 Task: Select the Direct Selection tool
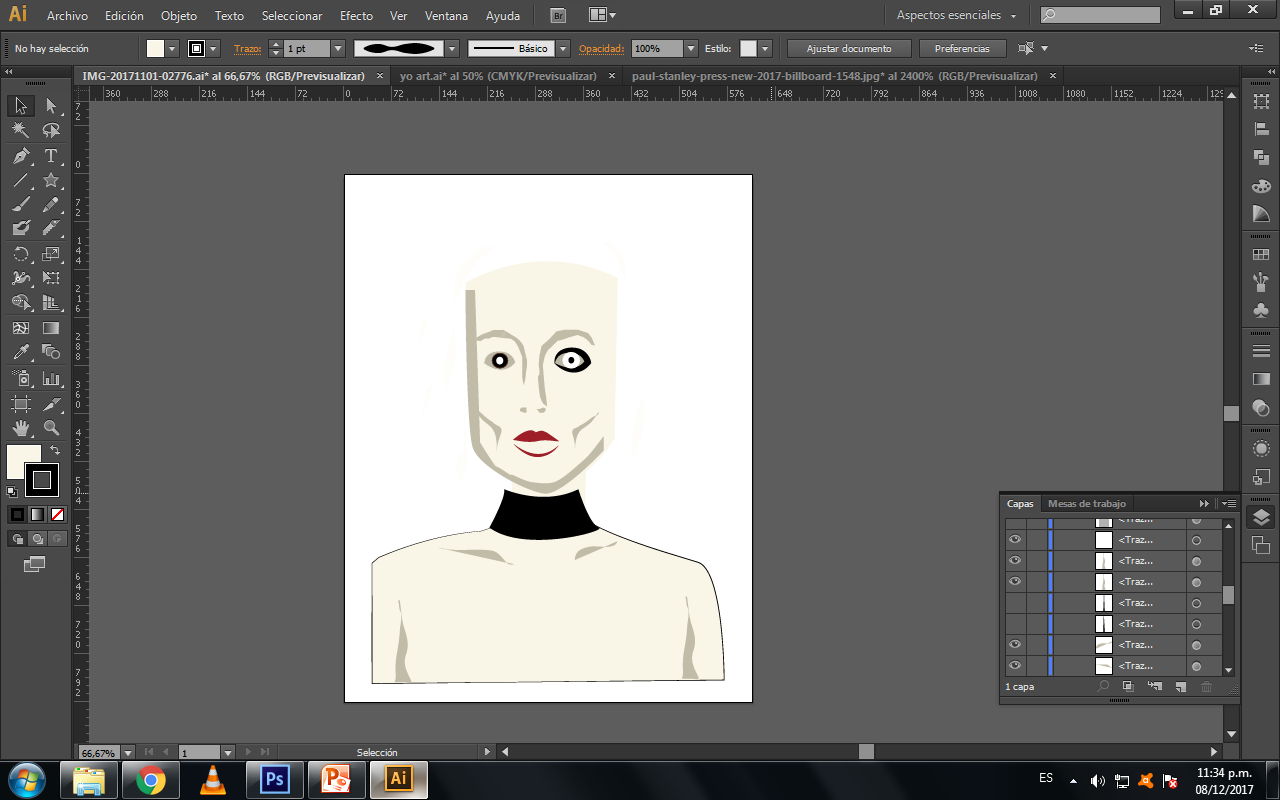(x=50, y=106)
